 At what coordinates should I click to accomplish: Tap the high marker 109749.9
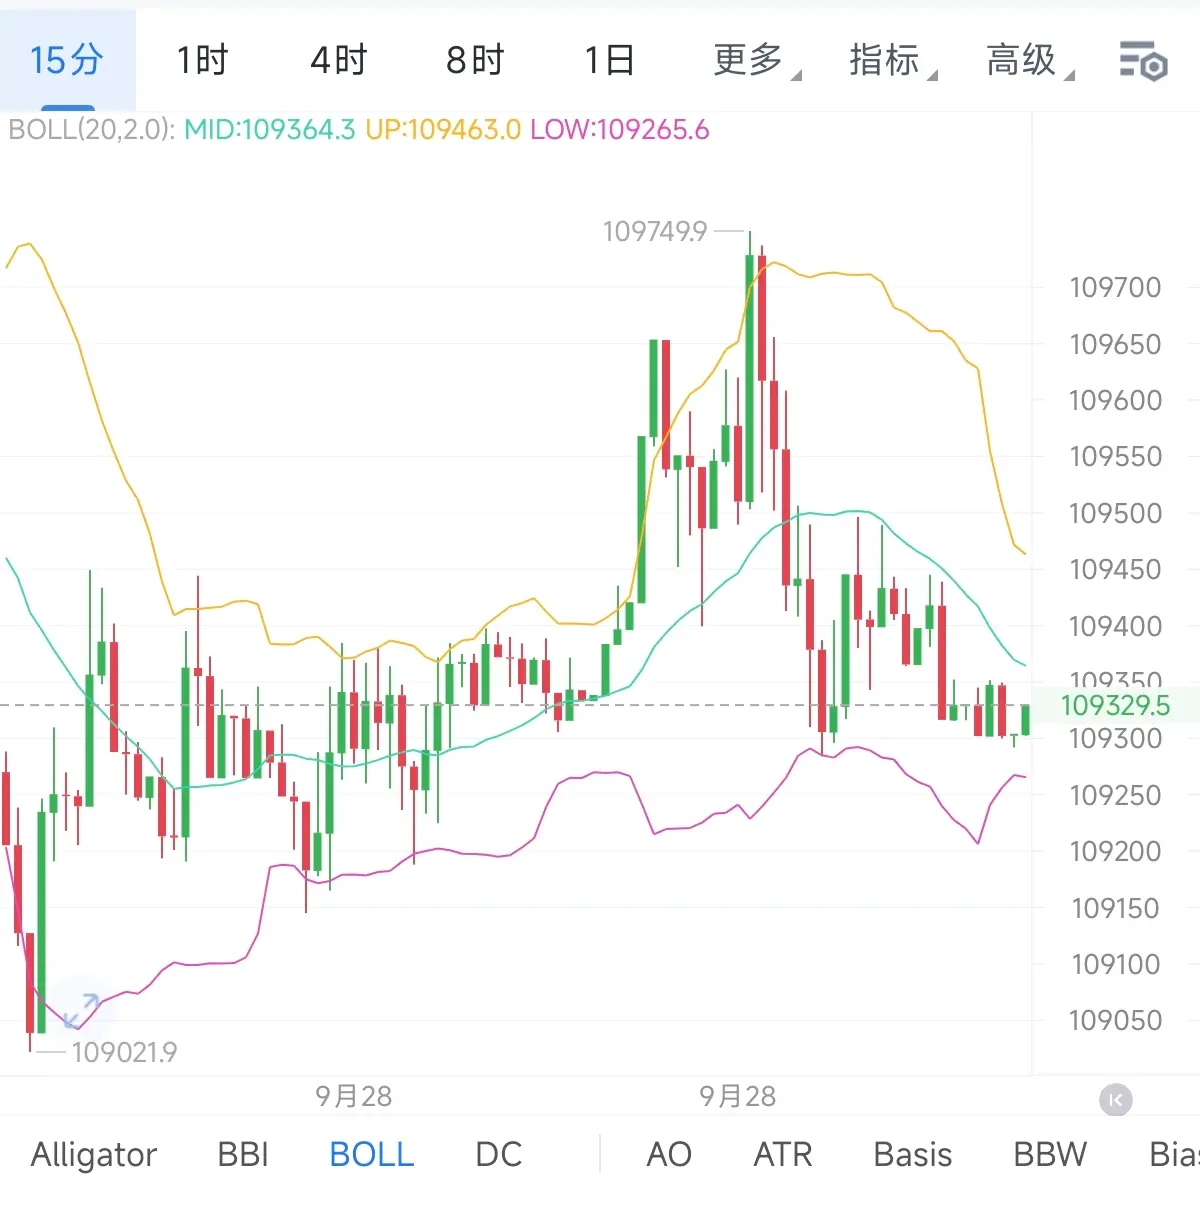[x=655, y=232]
